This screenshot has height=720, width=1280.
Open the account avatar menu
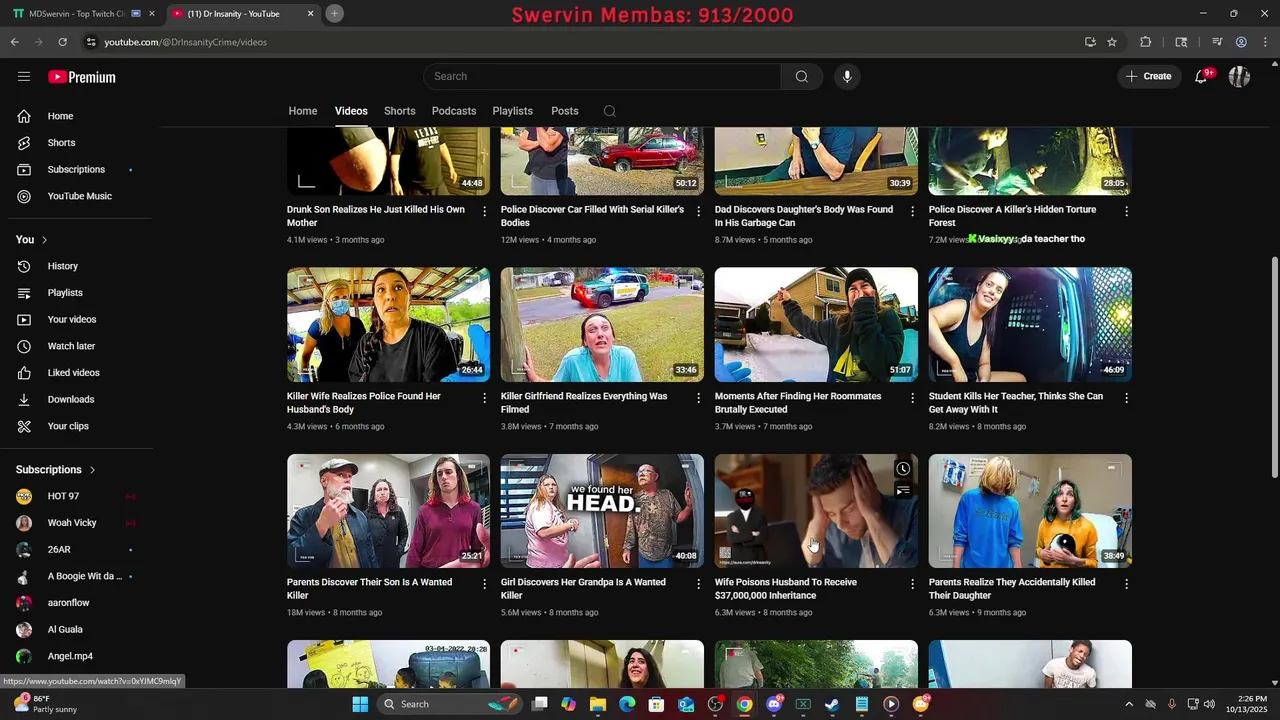point(1239,77)
